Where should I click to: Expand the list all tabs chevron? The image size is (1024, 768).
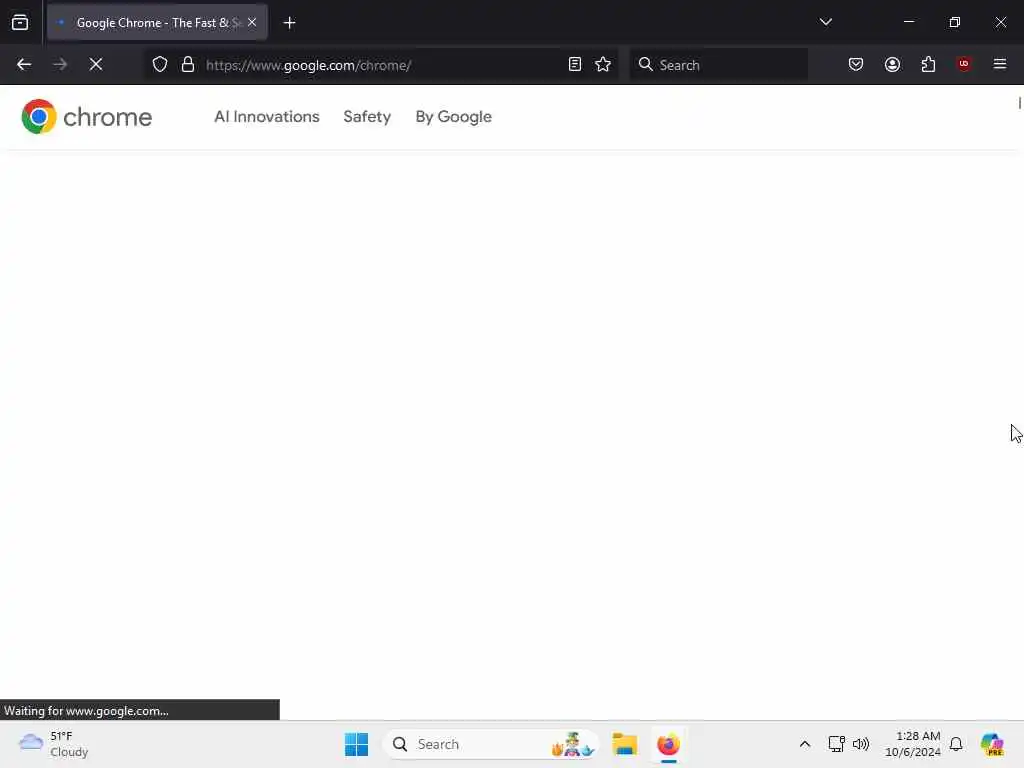pos(825,22)
